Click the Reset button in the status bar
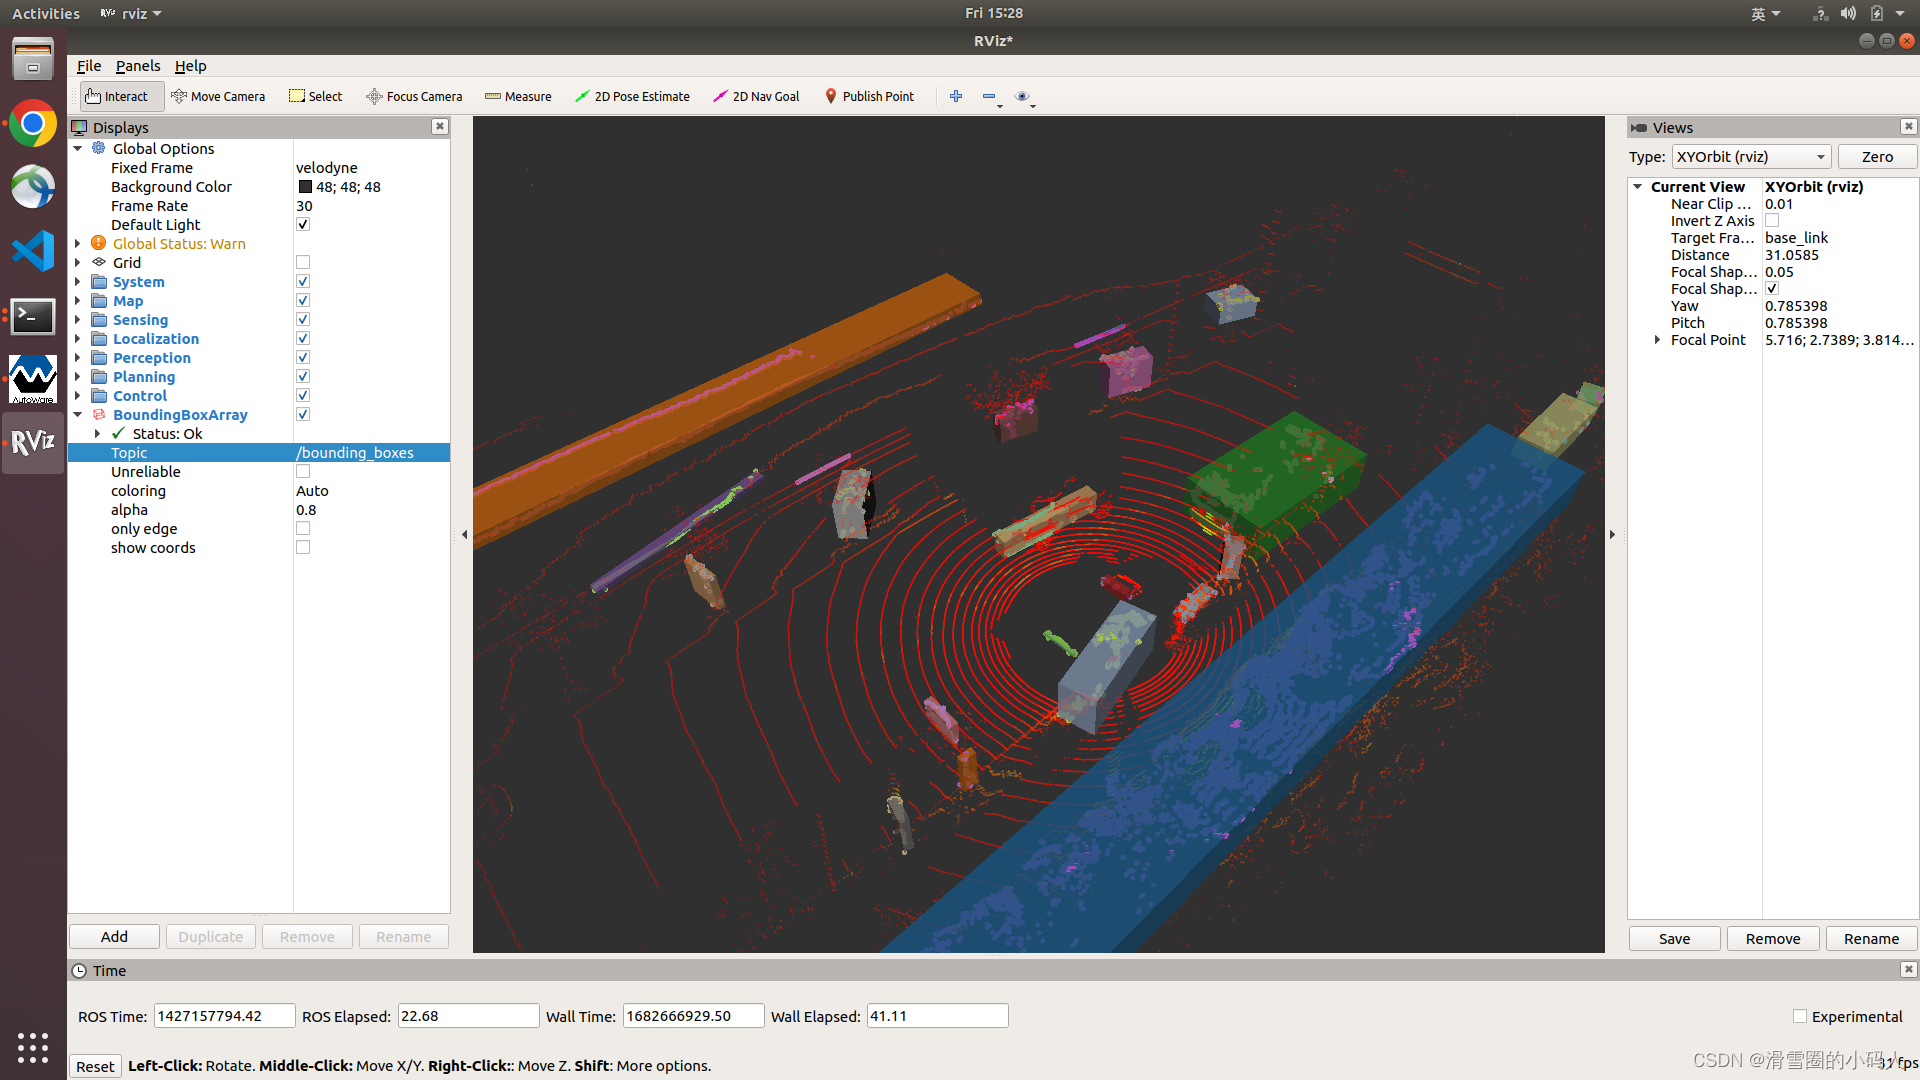This screenshot has height=1080, width=1920. click(x=95, y=1066)
